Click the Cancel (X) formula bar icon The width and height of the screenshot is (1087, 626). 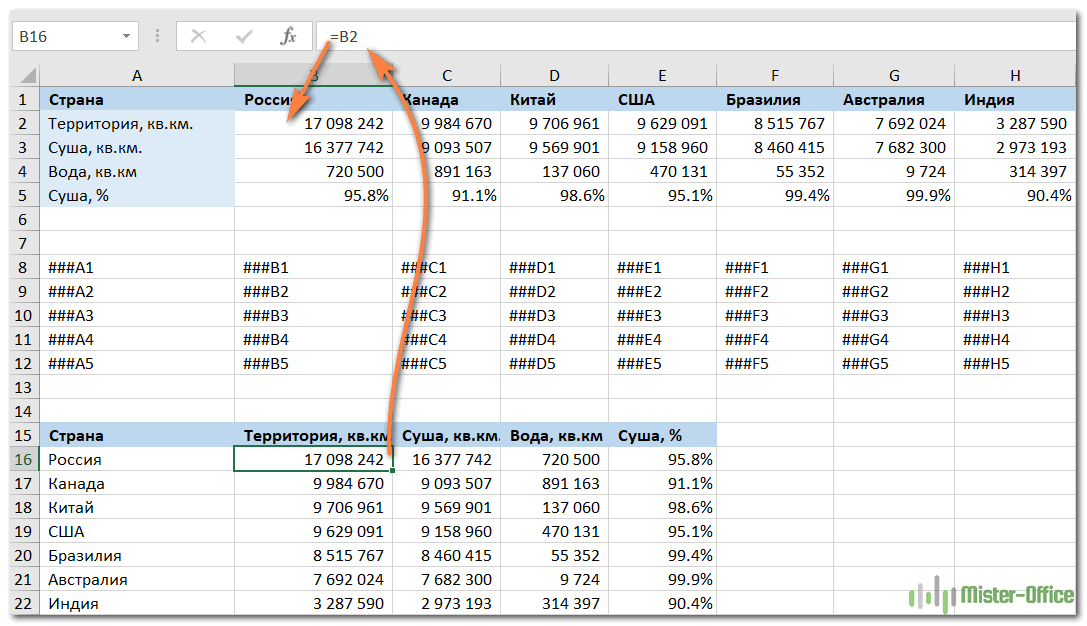198,36
